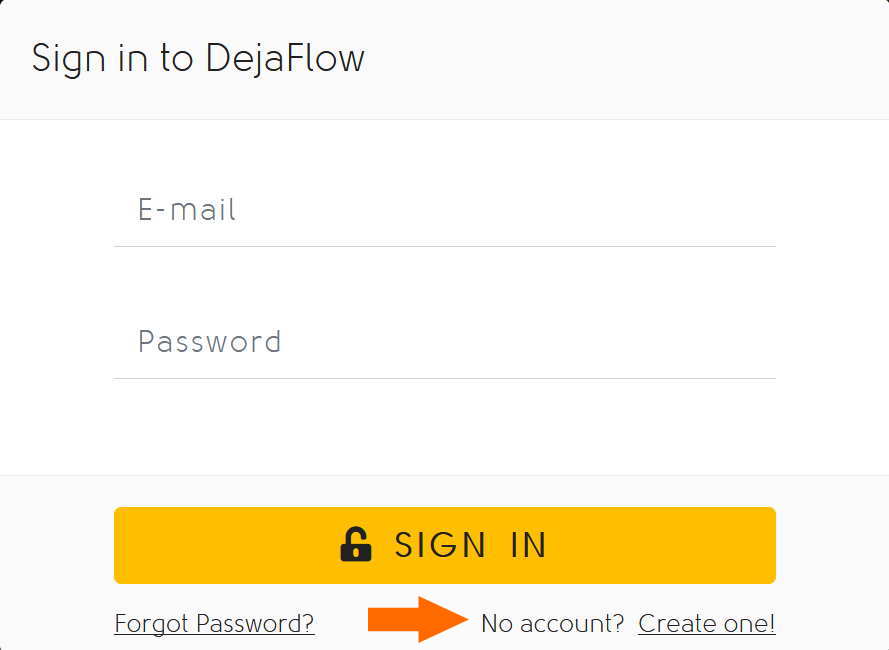Follow the Create one! link
The height and width of the screenshot is (650, 889).
tap(706, 624)
